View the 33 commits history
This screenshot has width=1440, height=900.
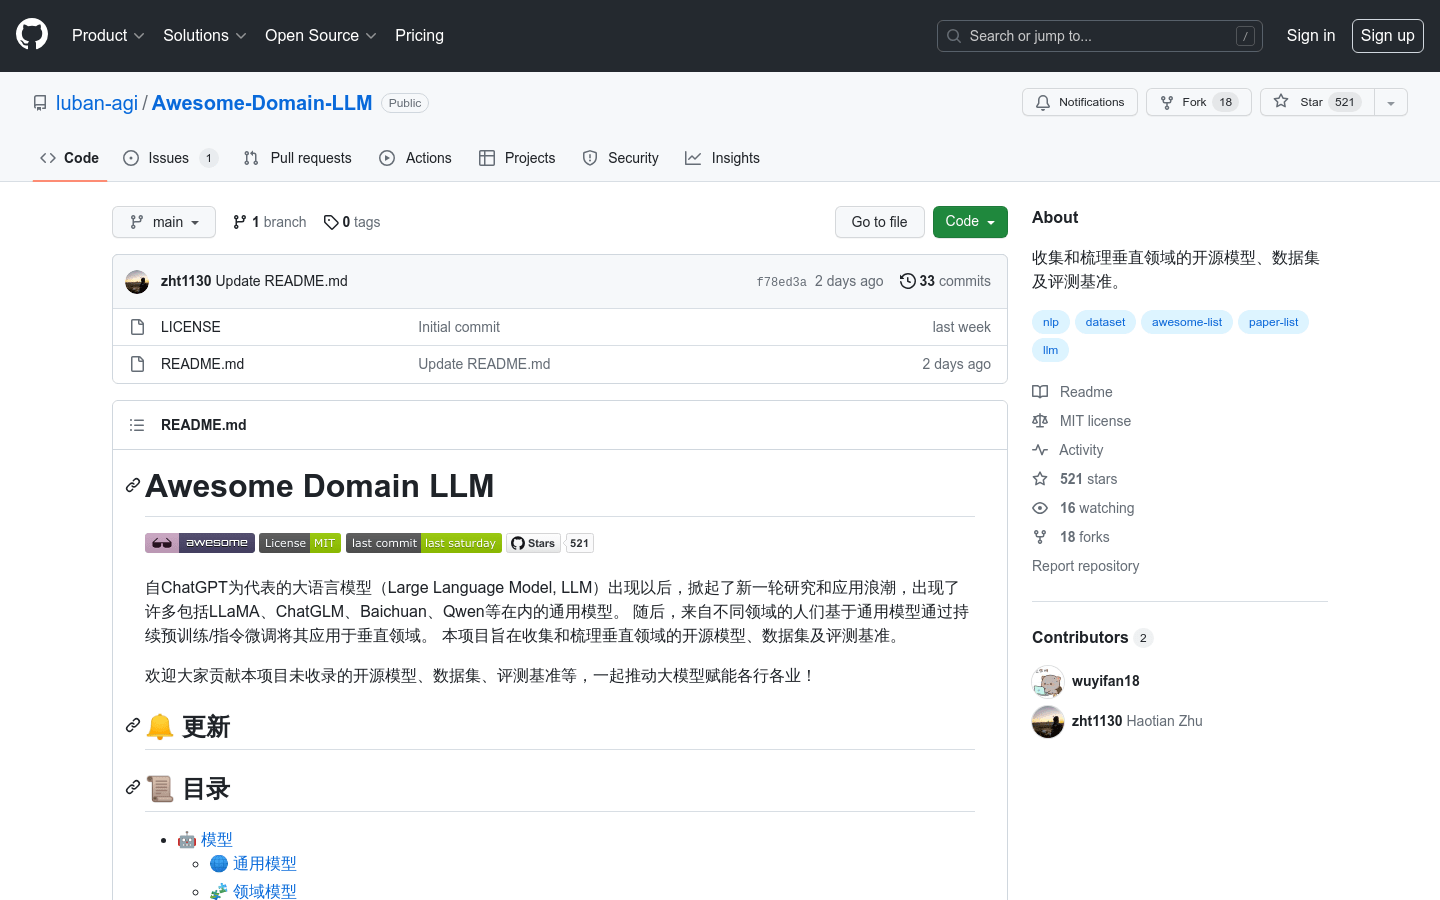pos(945,281)
